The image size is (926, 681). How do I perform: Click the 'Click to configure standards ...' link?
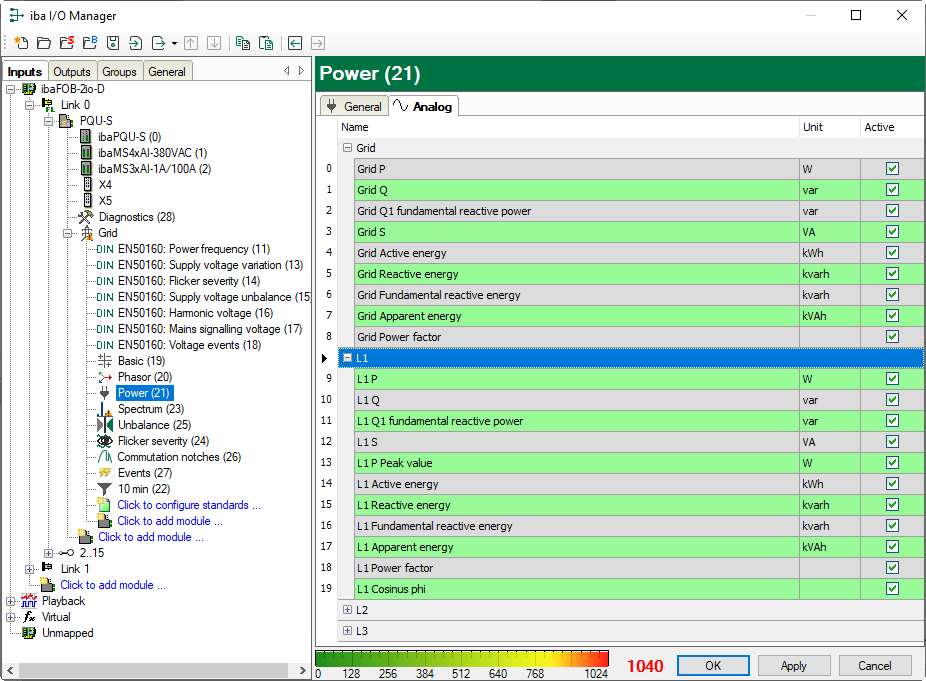pyautogui.click(x=188, y=505)
